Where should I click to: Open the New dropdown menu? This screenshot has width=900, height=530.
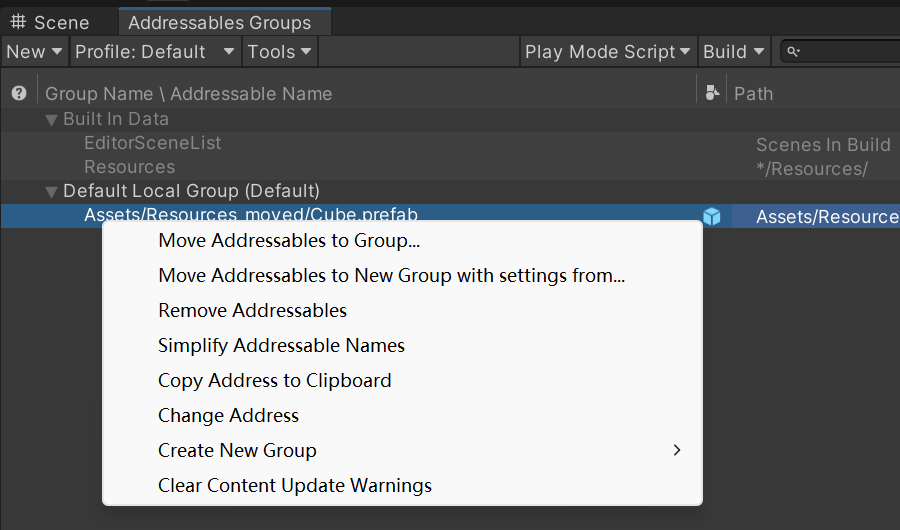34,52
